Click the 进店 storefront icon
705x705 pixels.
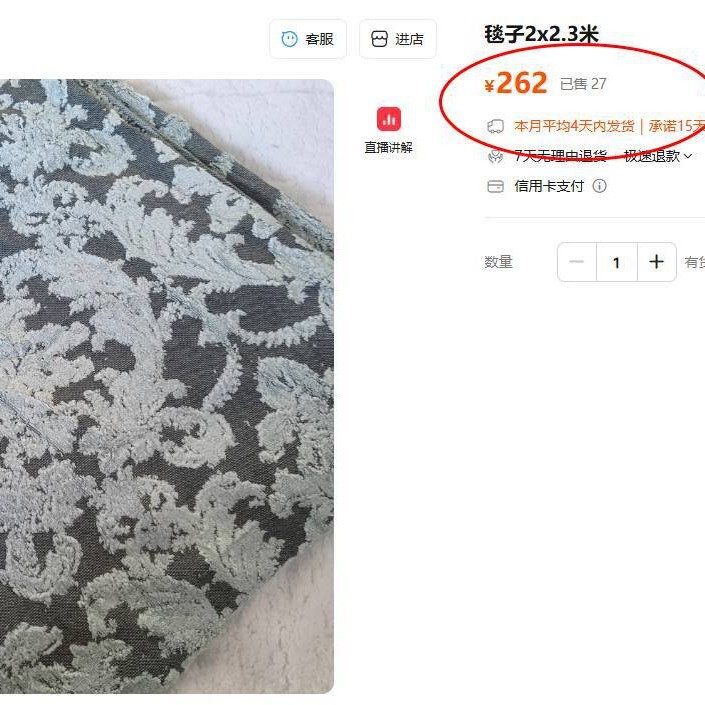click(379, 39)
